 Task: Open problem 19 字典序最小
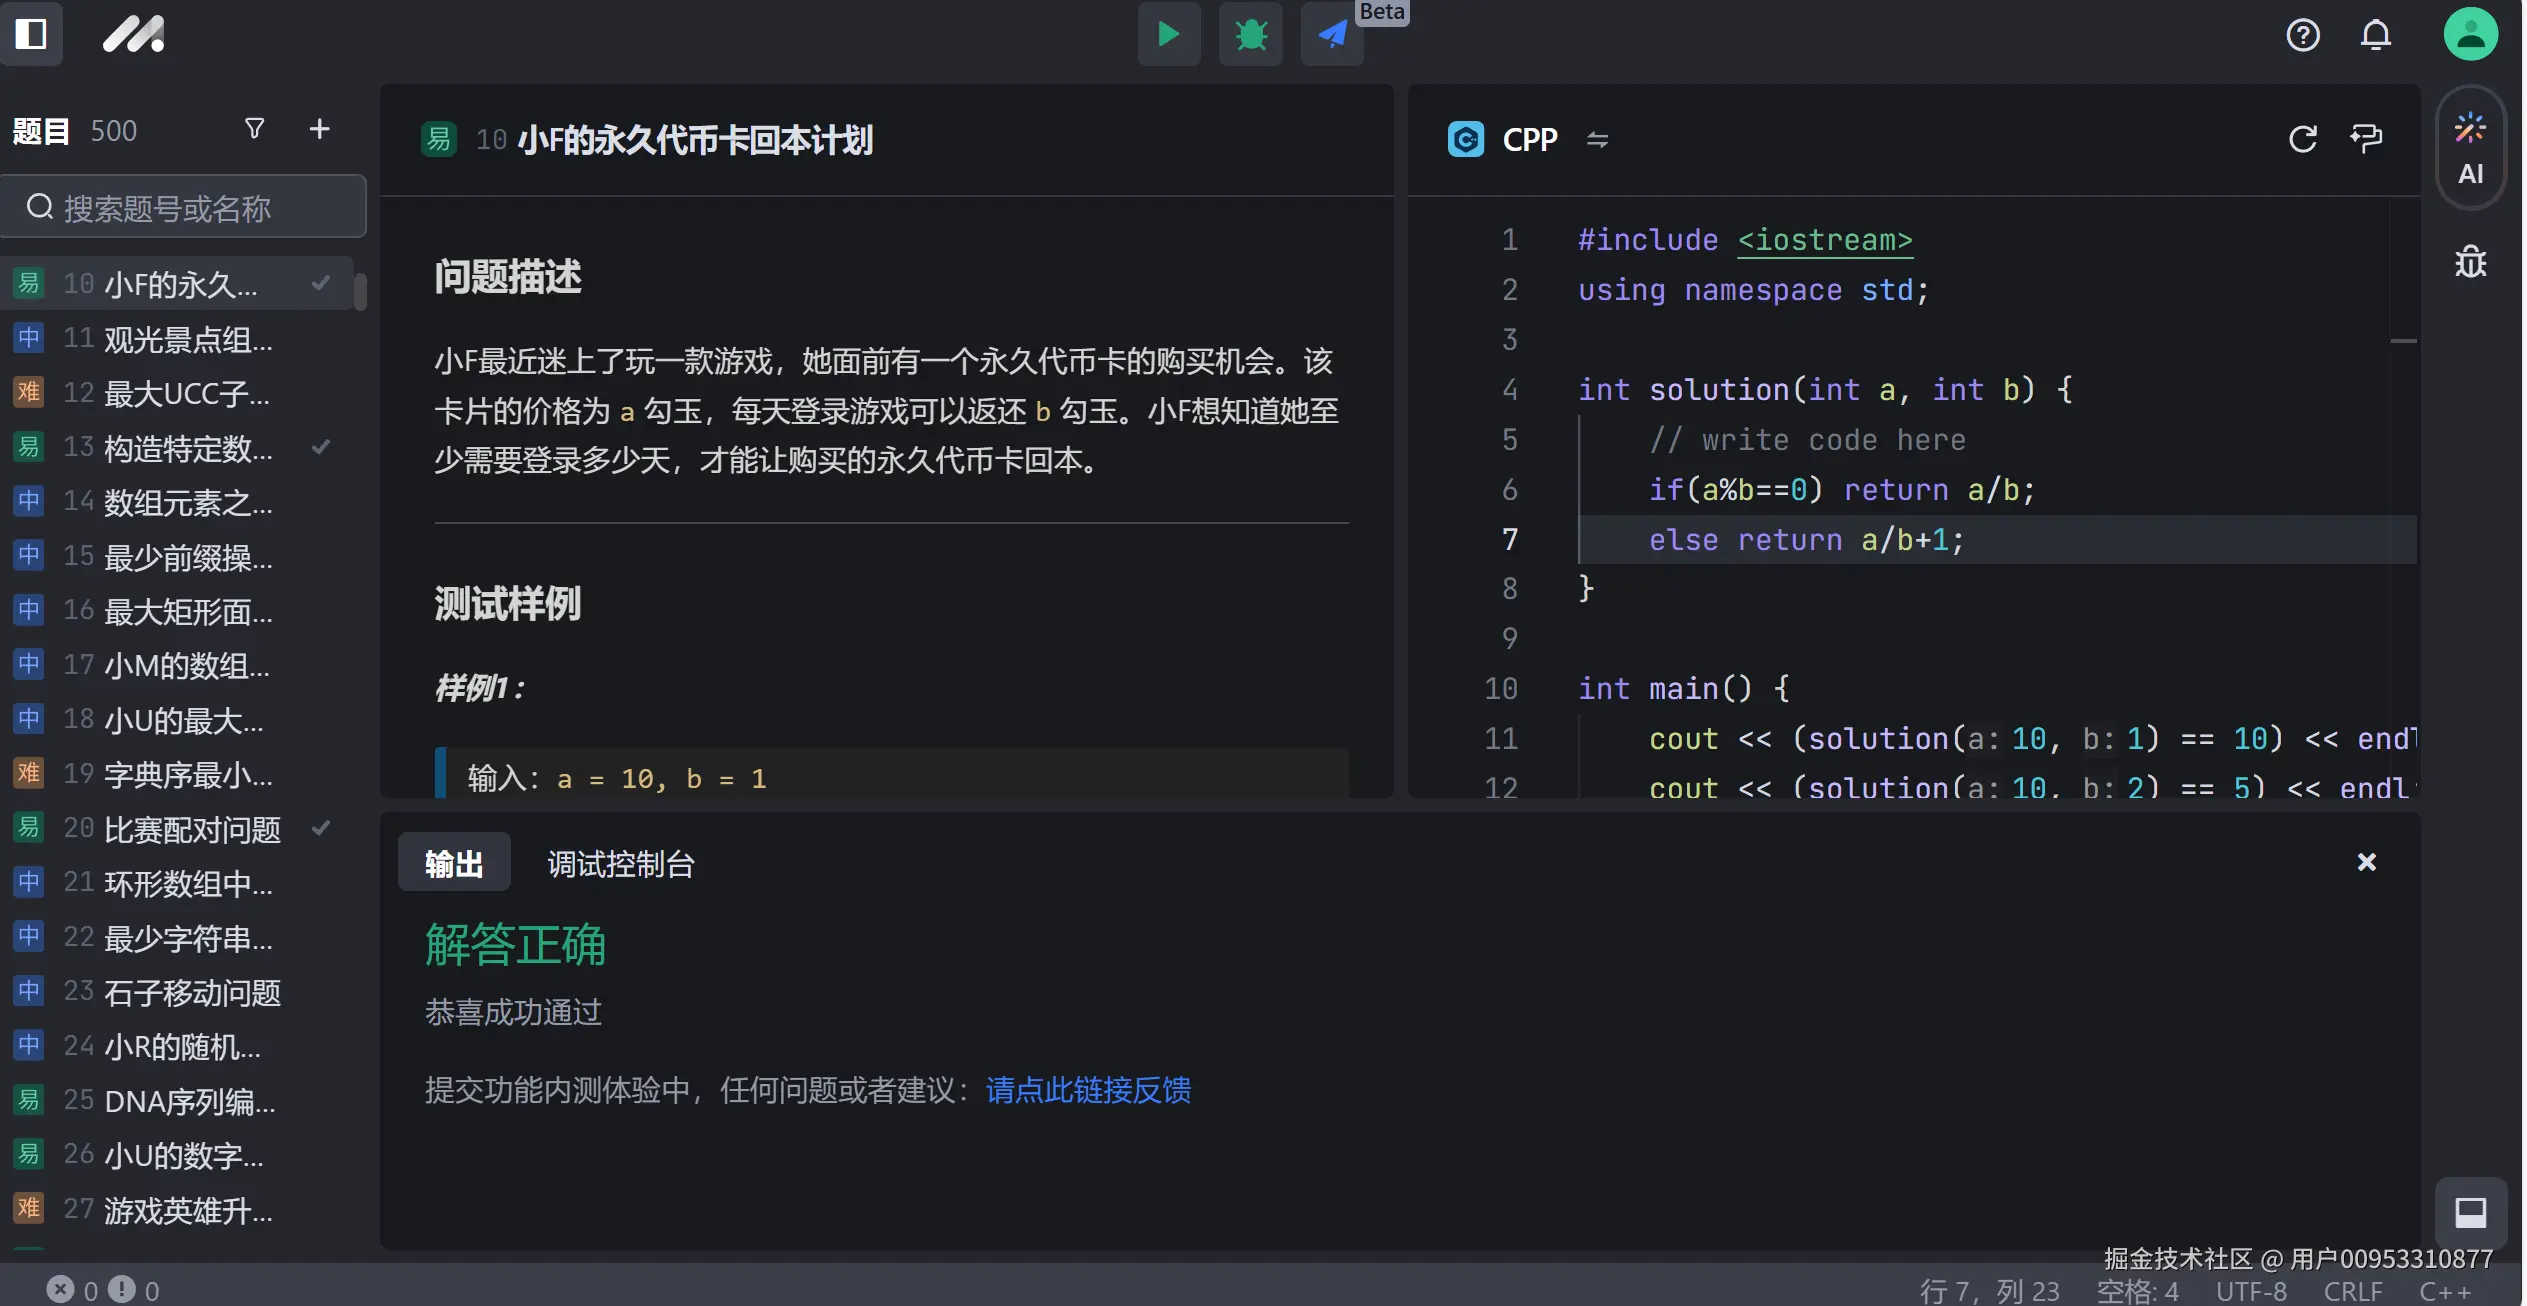[x=178, y=774]
